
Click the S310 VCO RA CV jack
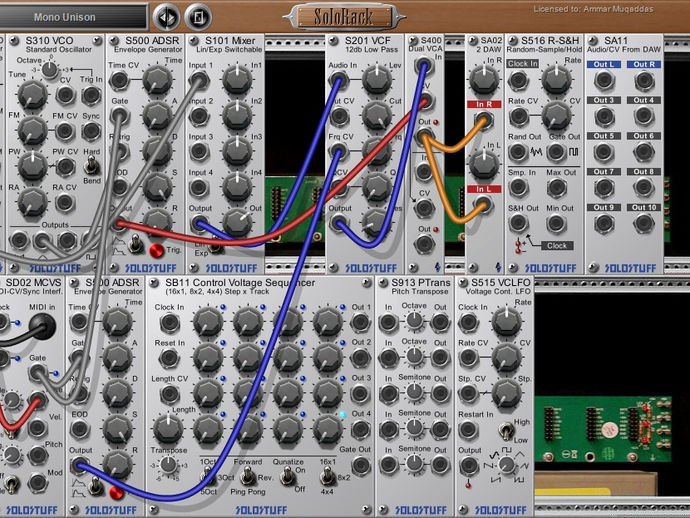click(x=65, y=202)
